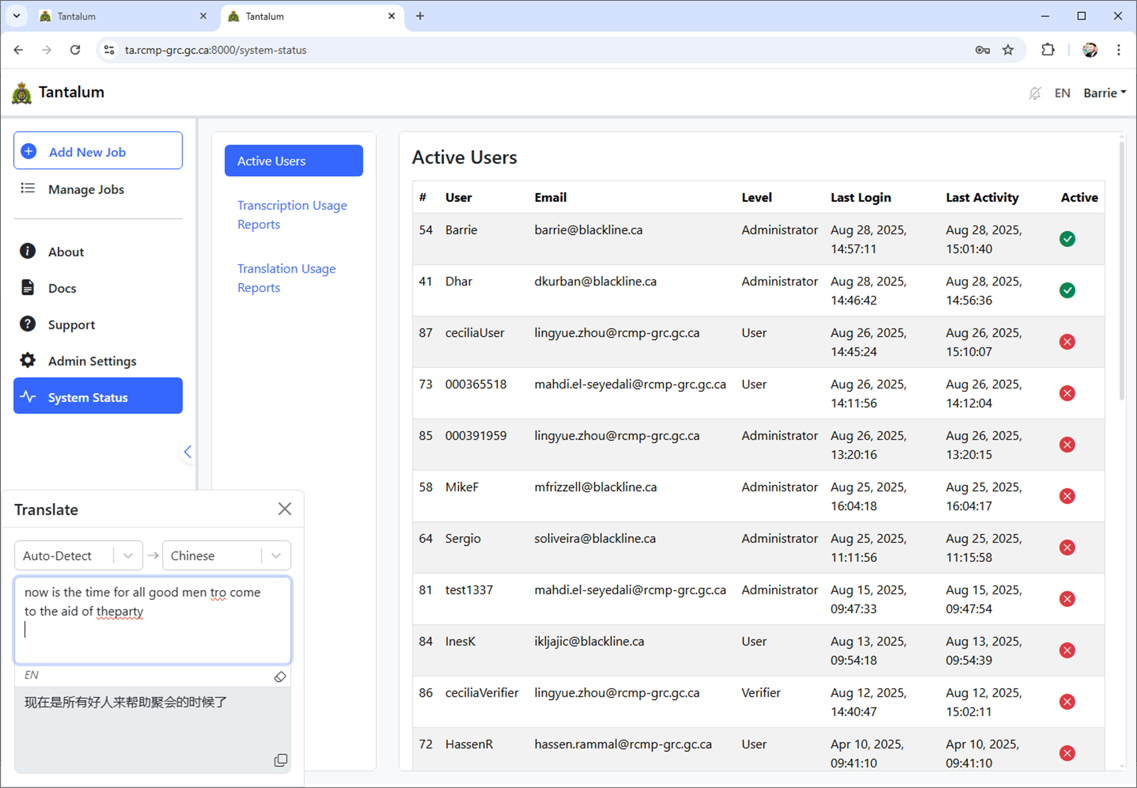The image size is (1137, 788).
Task: Click email soliveira@blackline.ca
Action: tap(595, 539)
